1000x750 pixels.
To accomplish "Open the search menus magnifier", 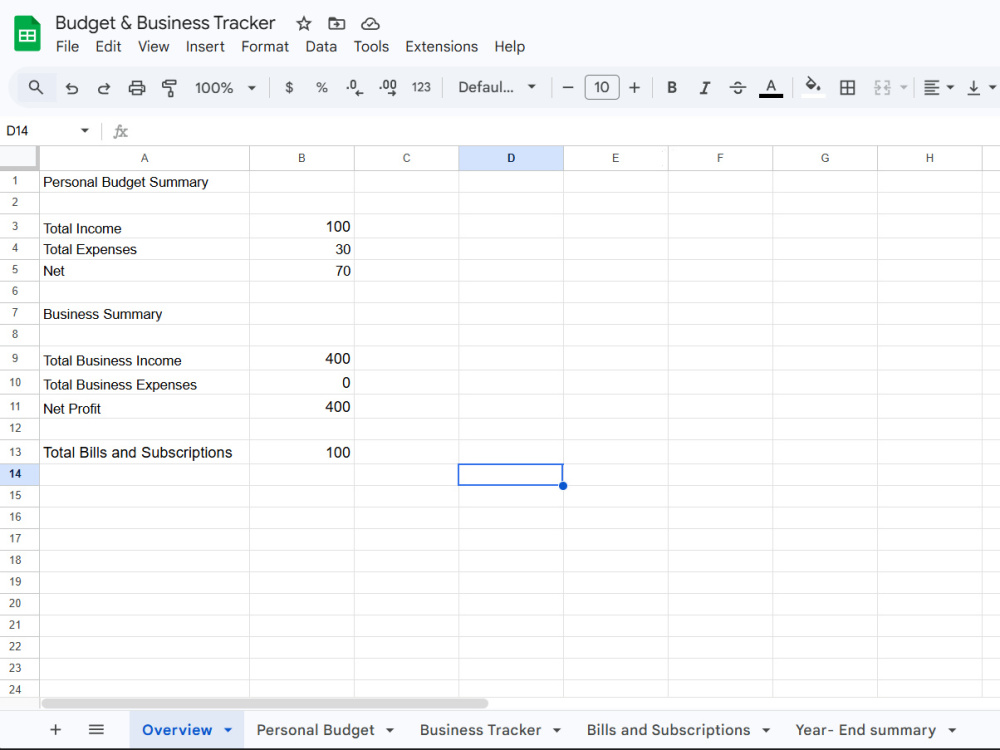I will tap(36, 87).
